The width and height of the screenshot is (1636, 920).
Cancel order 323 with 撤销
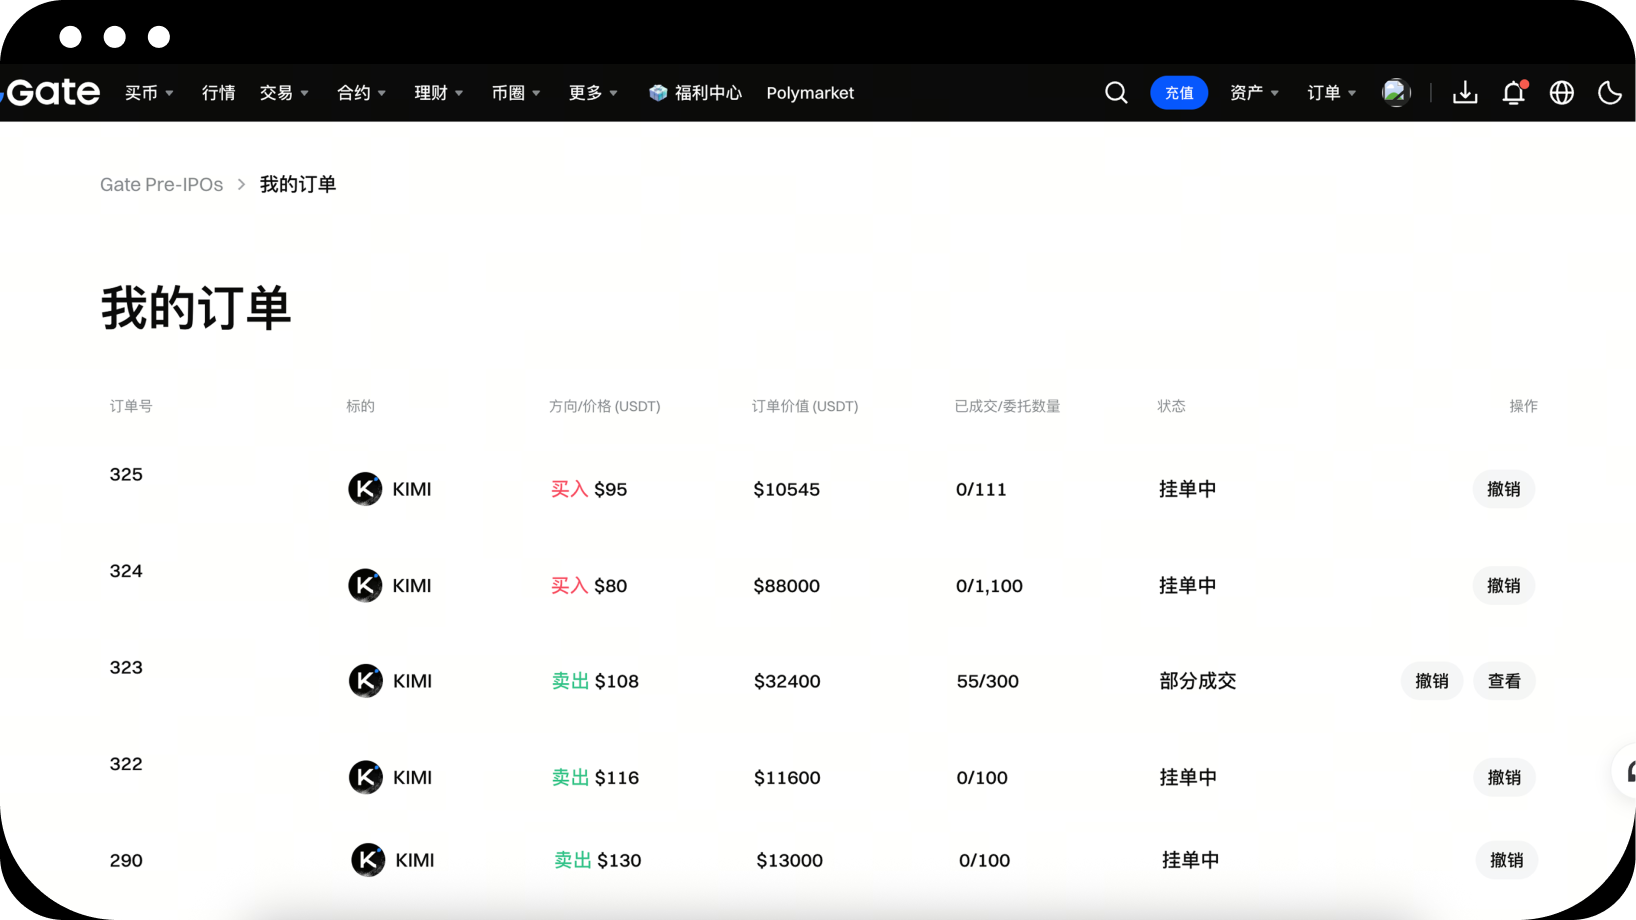tap(1432, 681)
